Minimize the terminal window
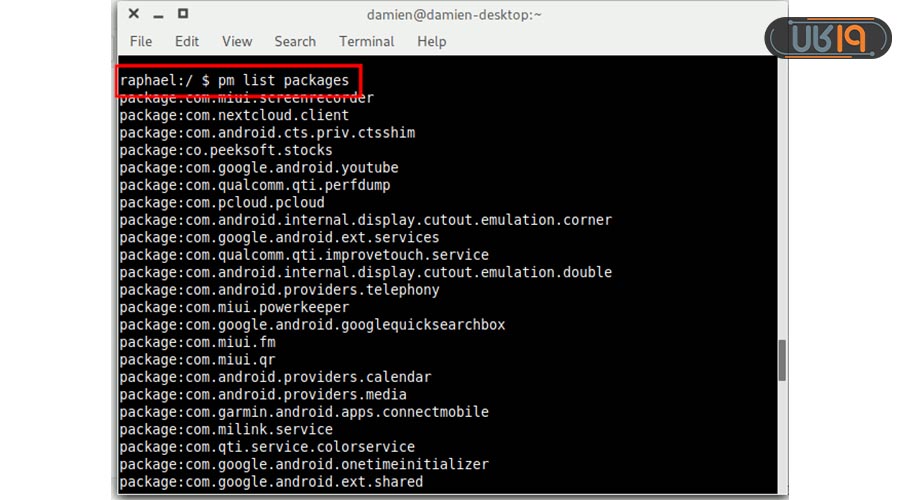 click(x=159, y=14)
